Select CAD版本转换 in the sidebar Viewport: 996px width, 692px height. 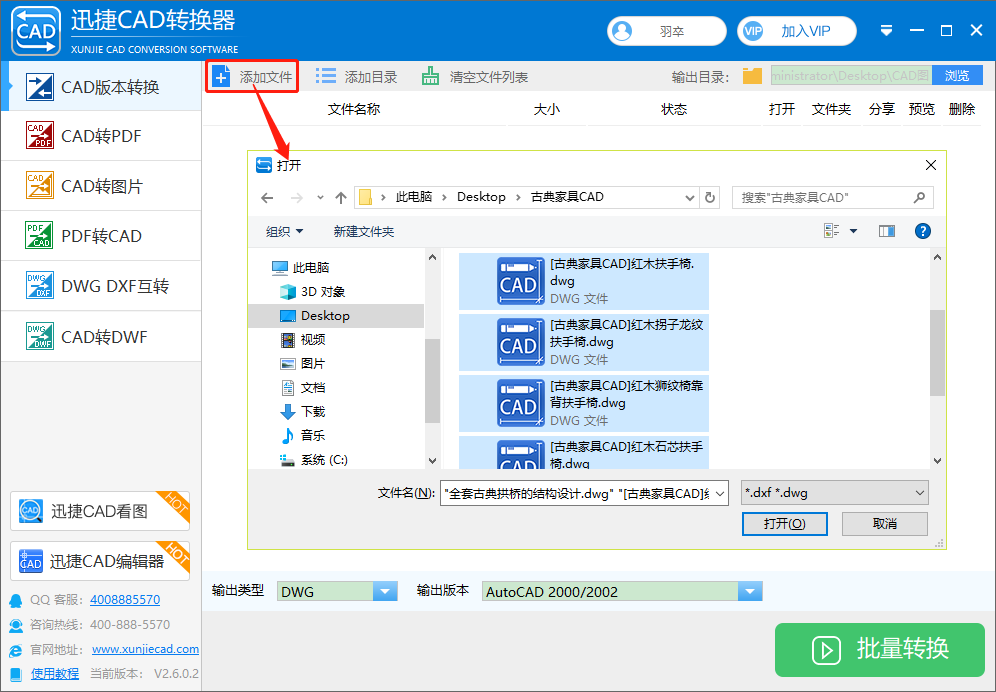click(102, 87)
